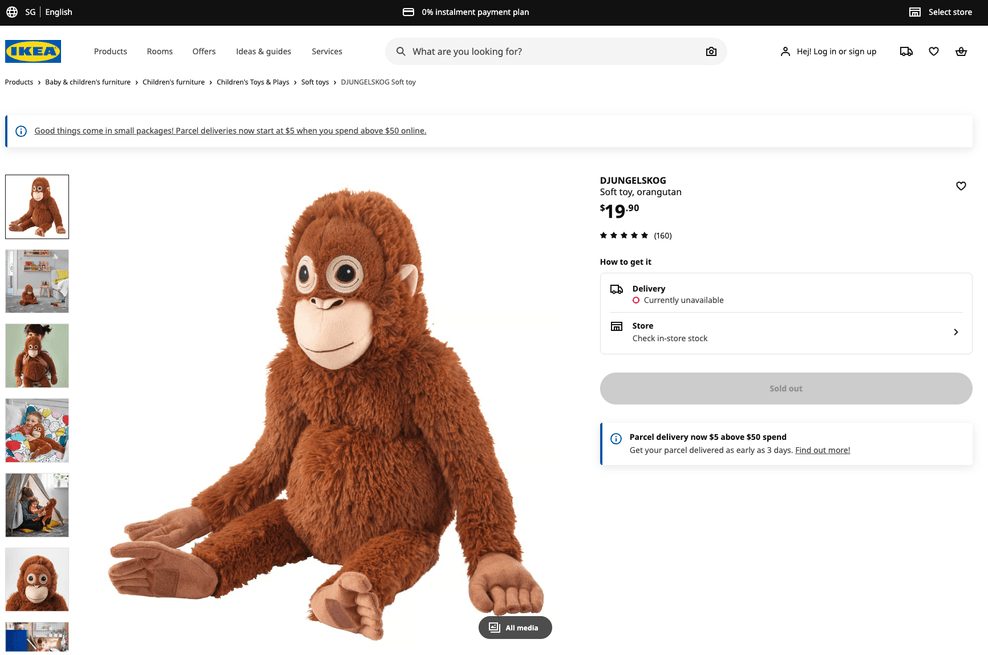Open visual search with the camera icon
Screen dimensions: 988x655
711,51
